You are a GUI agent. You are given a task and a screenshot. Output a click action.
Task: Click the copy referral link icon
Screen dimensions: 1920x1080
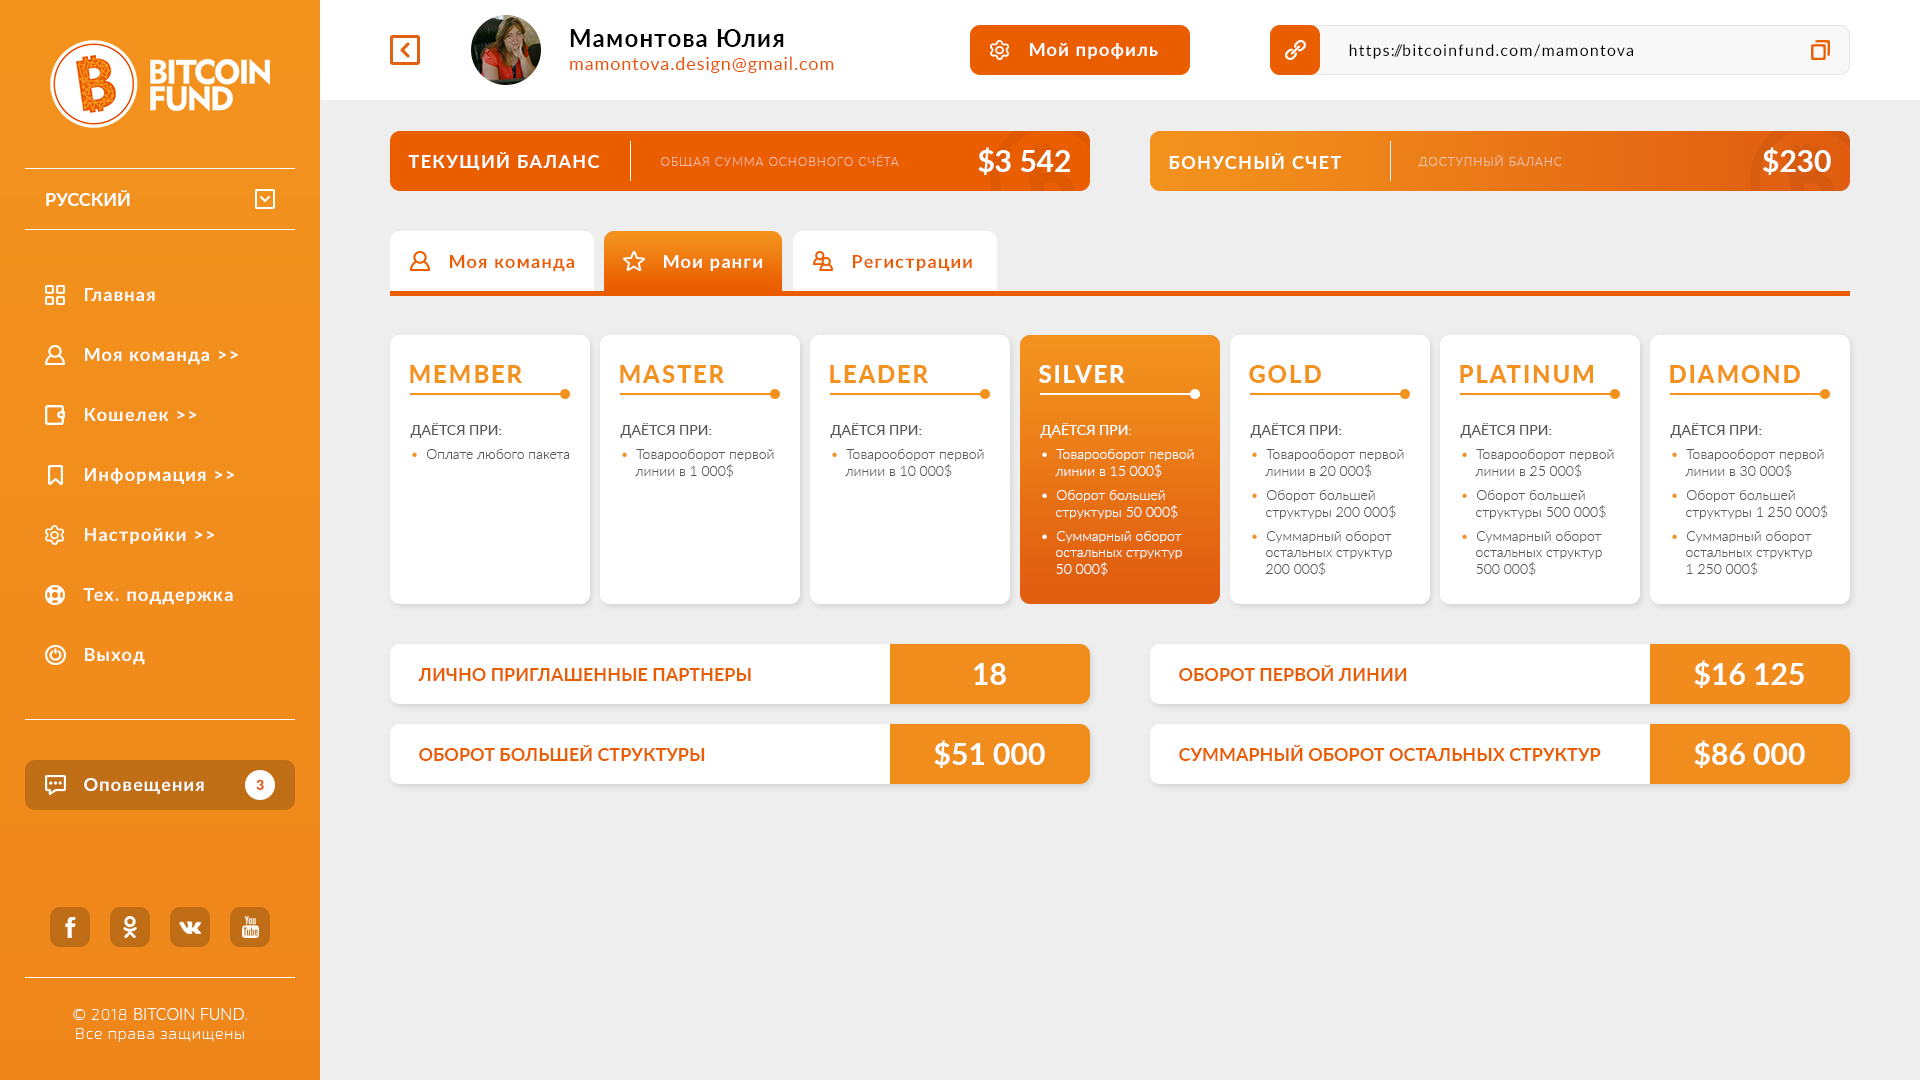pyautogui.click(x=1820, y=50)
